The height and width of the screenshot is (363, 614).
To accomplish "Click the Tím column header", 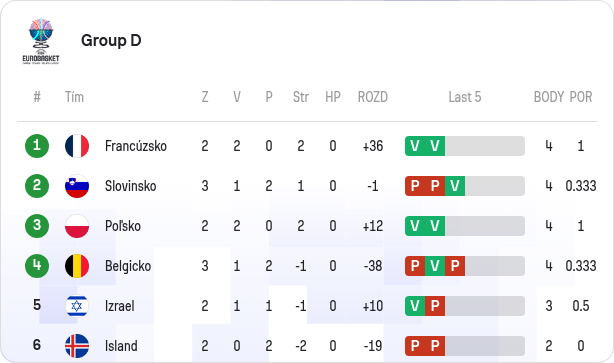I will pyautogui.click(x=74, y=97).
